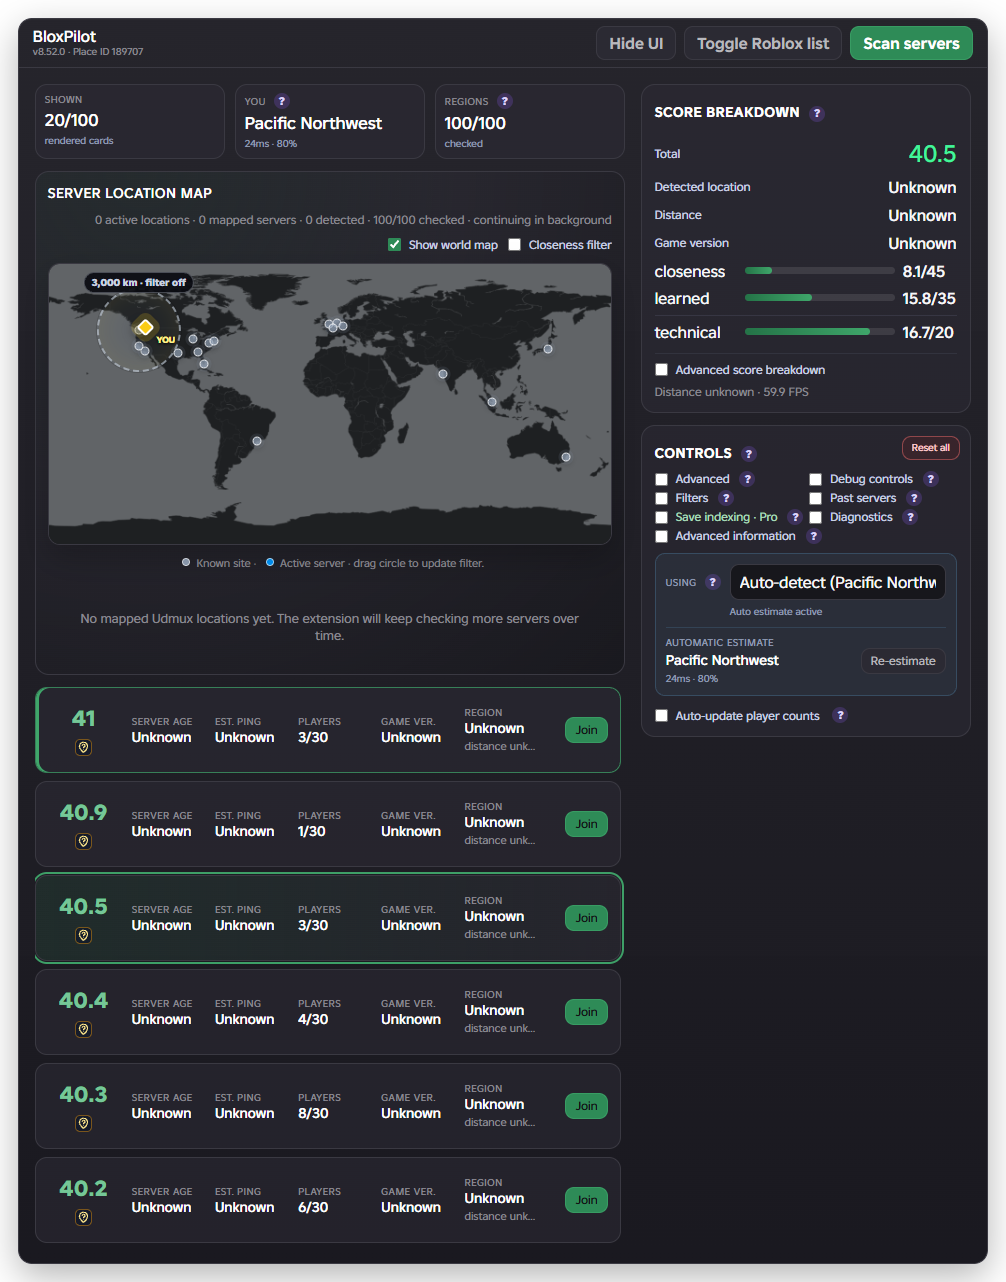The image size is (1006, 1282).
Task: Click the known site dot in Japan
Action: [x=548, y=349]
